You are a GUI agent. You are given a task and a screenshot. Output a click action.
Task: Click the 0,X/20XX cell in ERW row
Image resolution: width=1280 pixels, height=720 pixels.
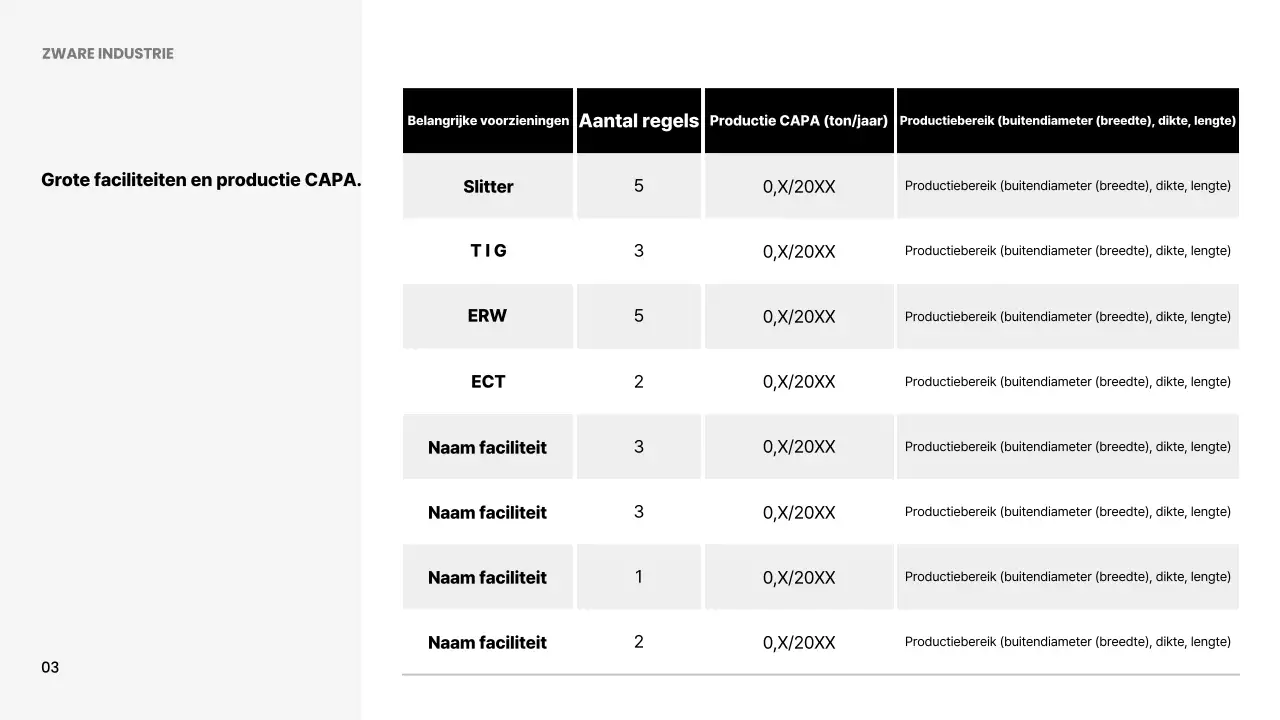click(799, 317)
